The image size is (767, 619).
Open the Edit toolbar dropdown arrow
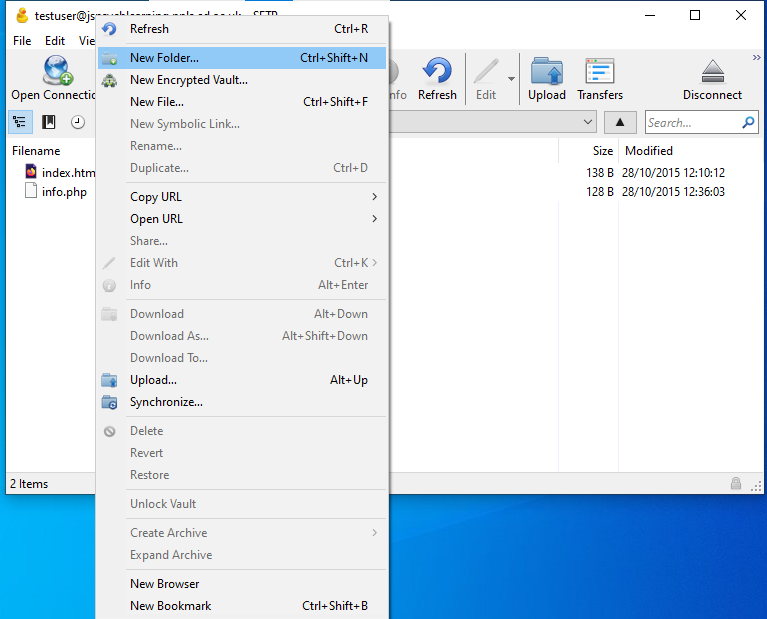click(511, 79)
